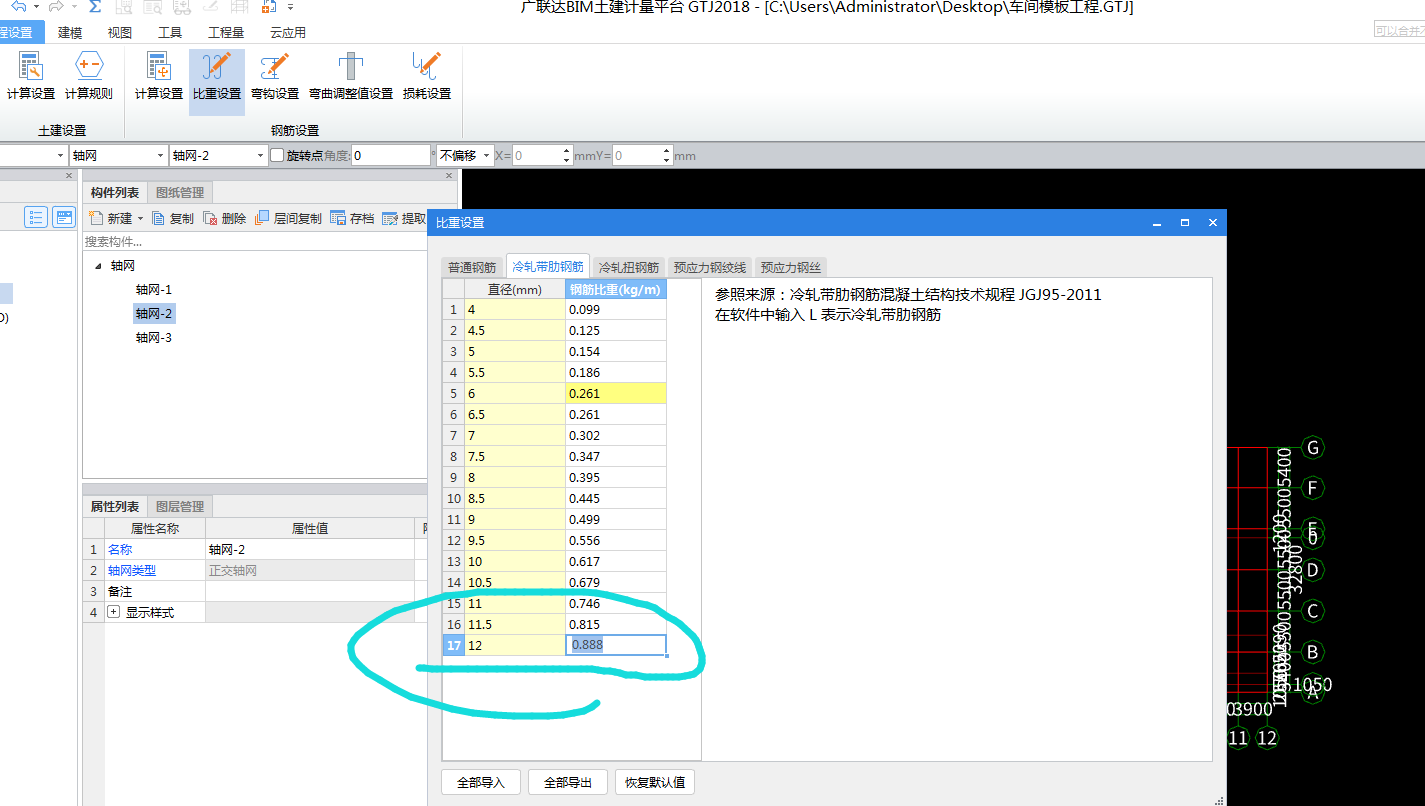Click the X offset stepper arrows
The height and width of the screenshot is (806, 1425).
pyautogui.click(x=567, y=155)
